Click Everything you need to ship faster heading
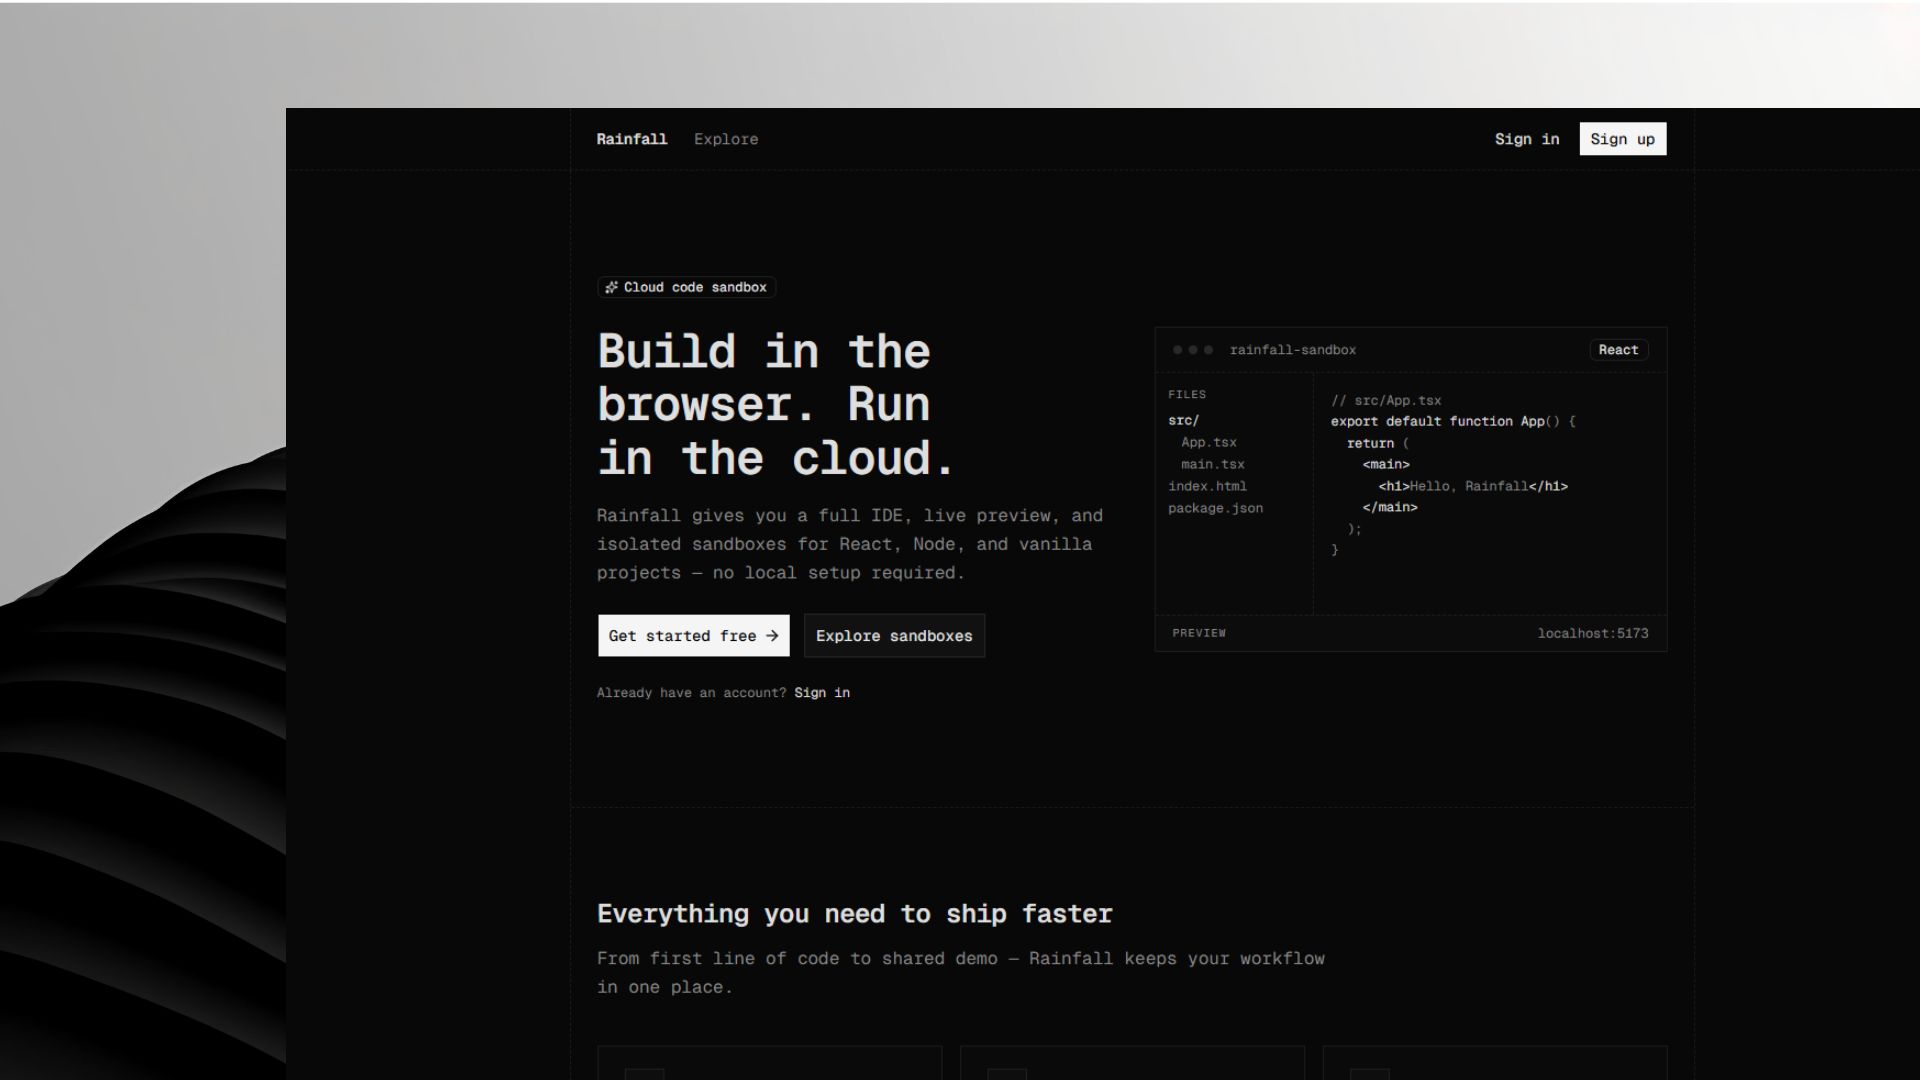 [x=854, y=914]
